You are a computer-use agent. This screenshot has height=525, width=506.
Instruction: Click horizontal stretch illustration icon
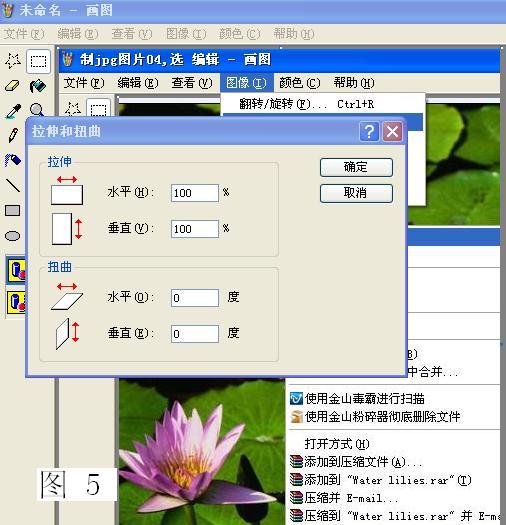tap(67, 190)
